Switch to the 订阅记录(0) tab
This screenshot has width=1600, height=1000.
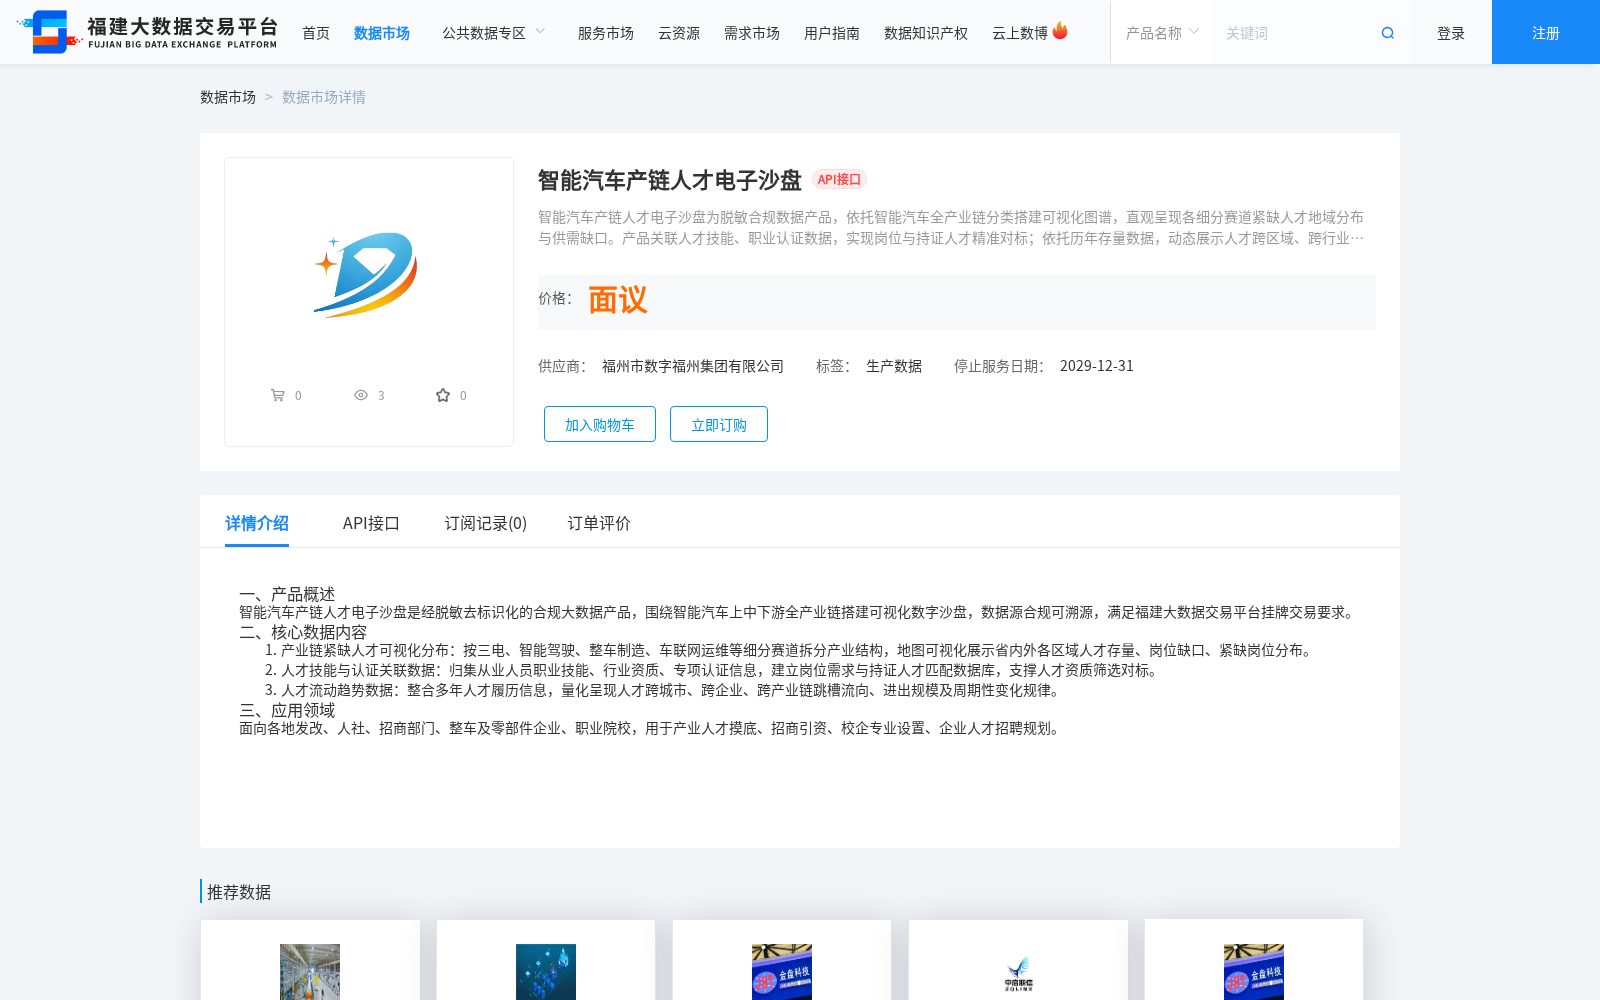[x=486, y=523]
